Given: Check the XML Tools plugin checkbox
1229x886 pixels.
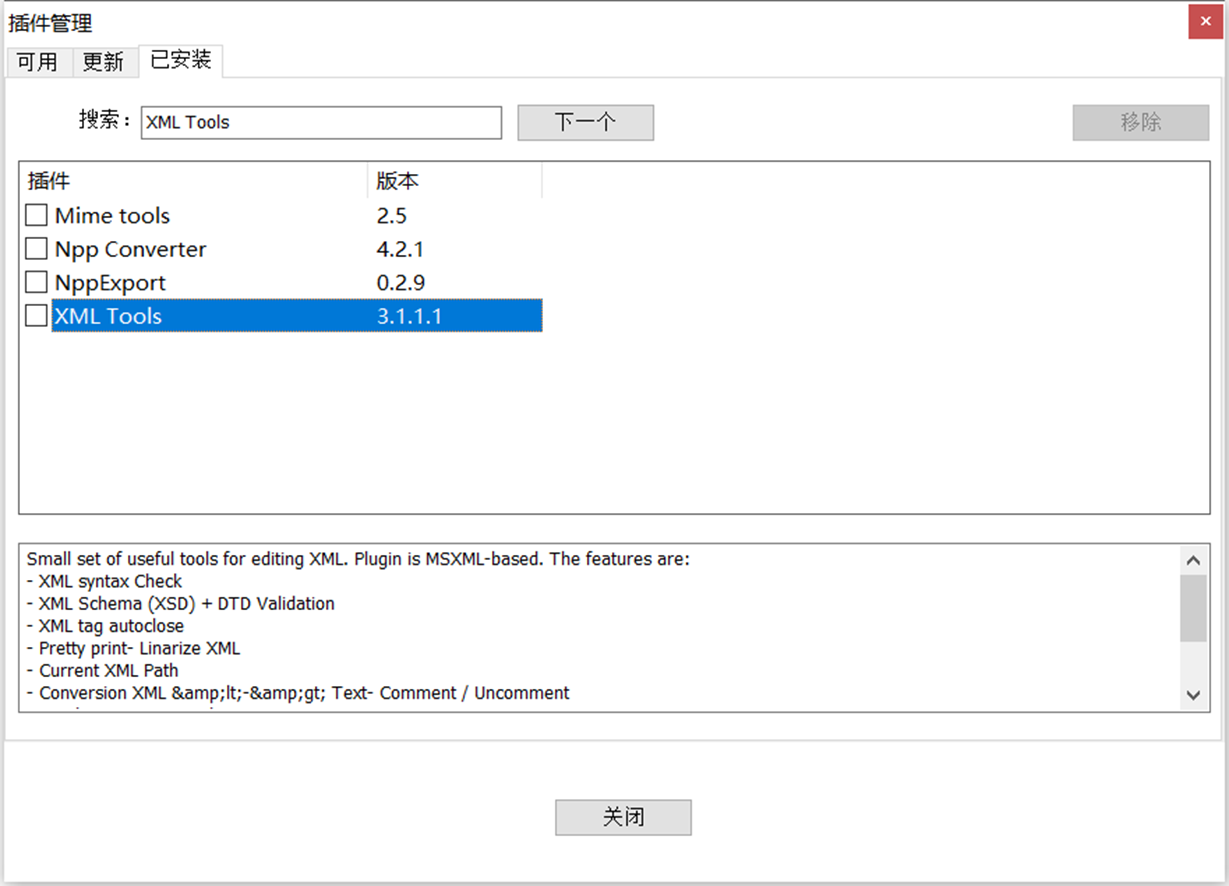Looking at the screenshot, I should 36,316.
